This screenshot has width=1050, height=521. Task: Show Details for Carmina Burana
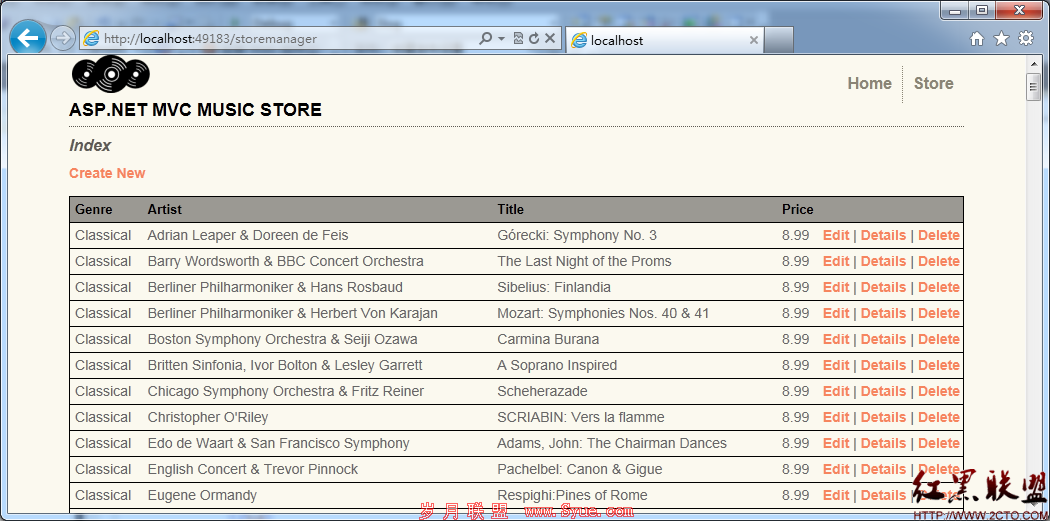click(x=883, y=340)
